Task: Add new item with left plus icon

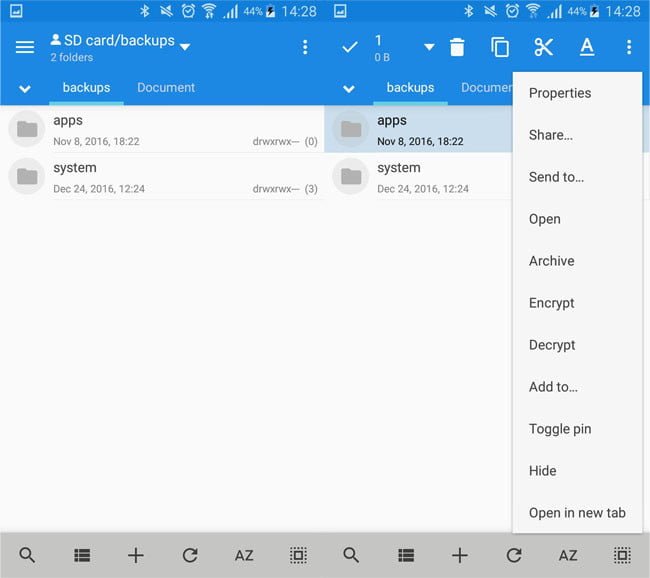Action: (136, 555)
